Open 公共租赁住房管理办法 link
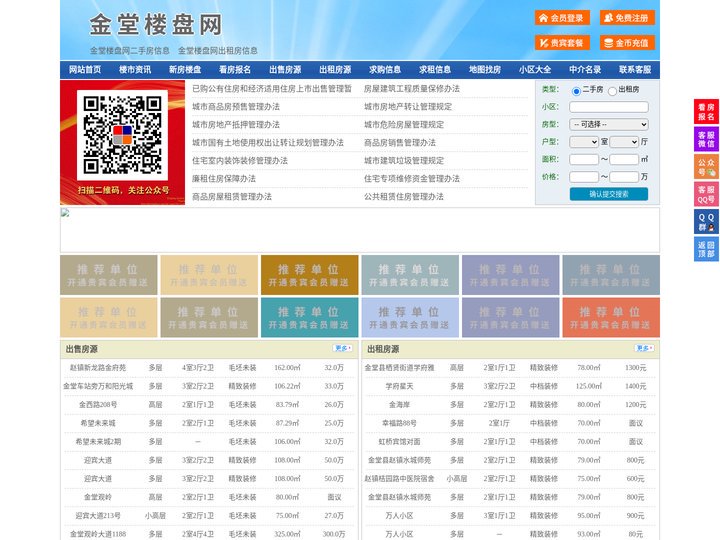Viewport: 720px width, 540px height. tap(404, 197)
